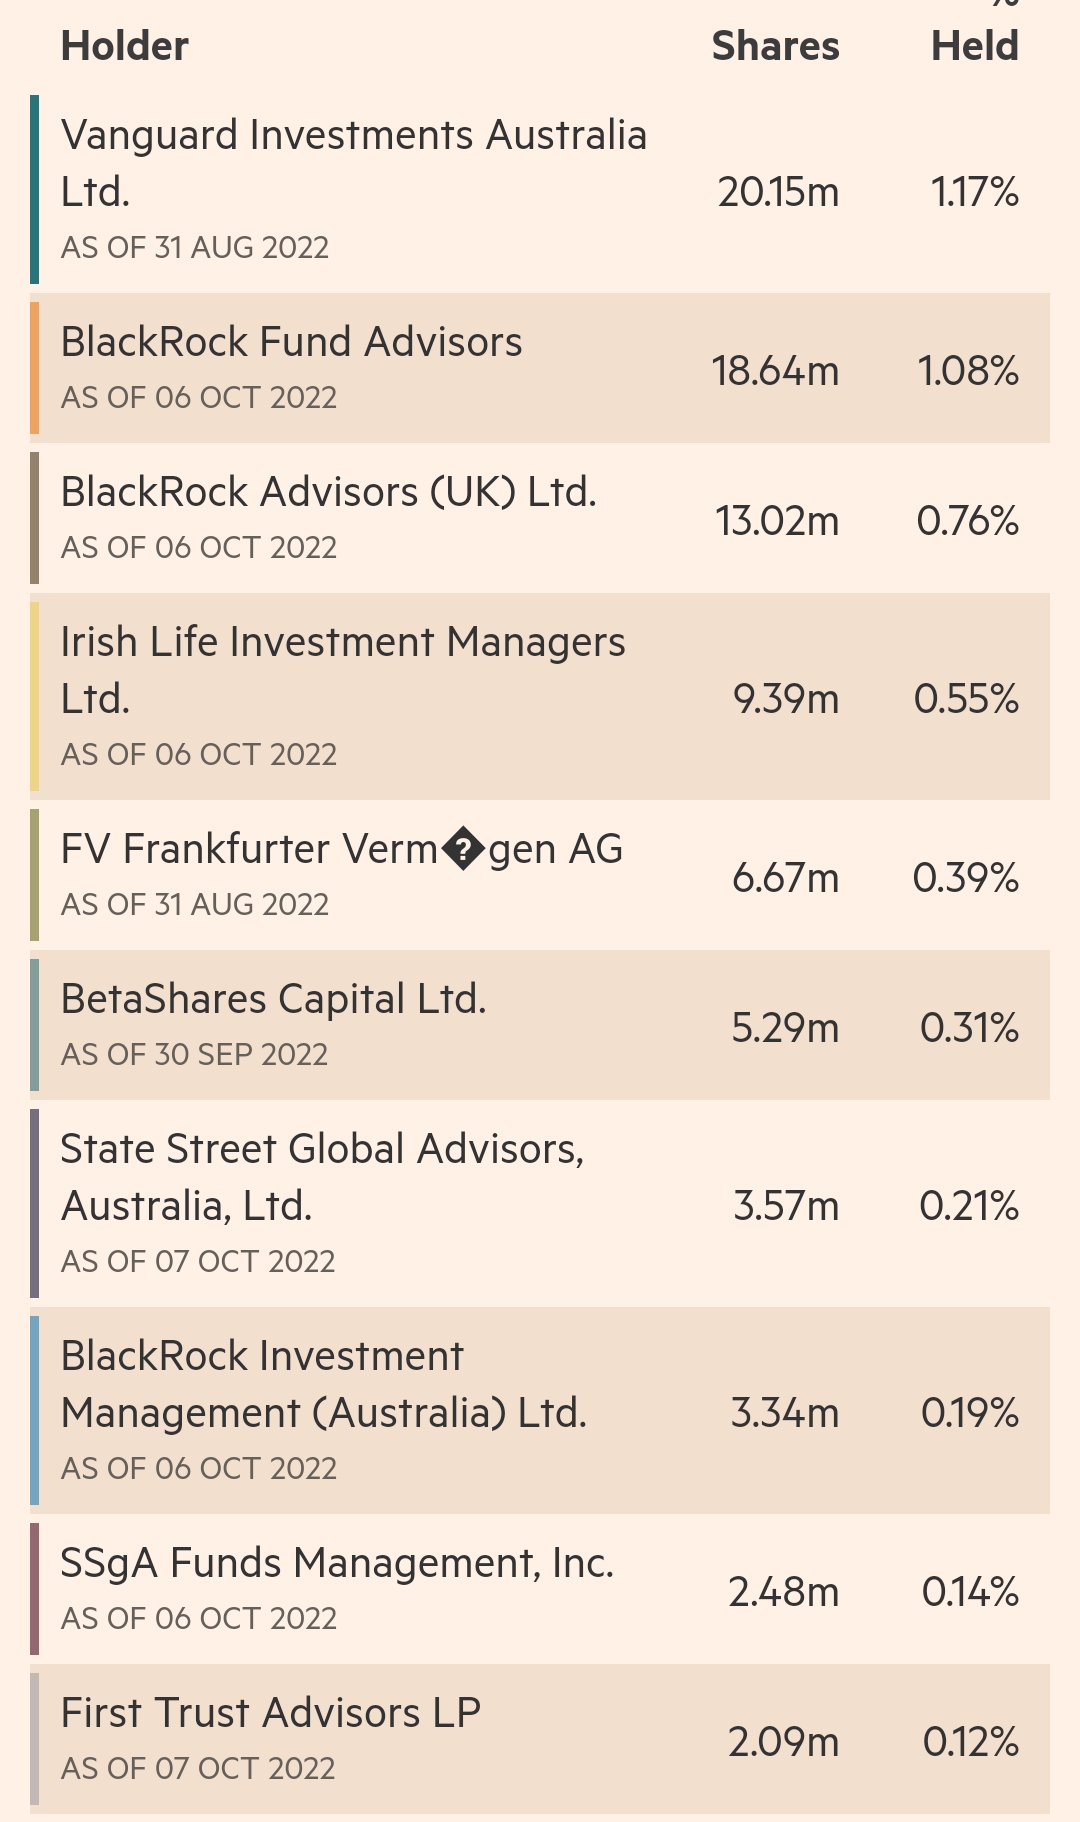
Task: Open FV Frankfurter Vermögen AG holder
Action: click(341, 849)
